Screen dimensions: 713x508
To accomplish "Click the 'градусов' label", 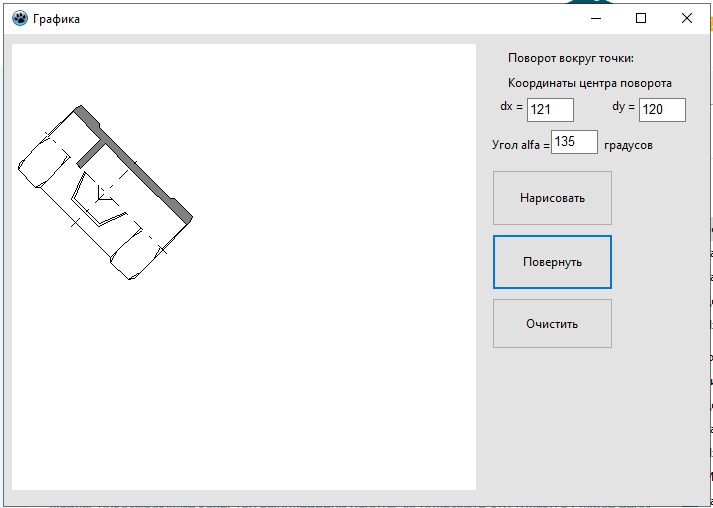I will (x=628, y=146).
